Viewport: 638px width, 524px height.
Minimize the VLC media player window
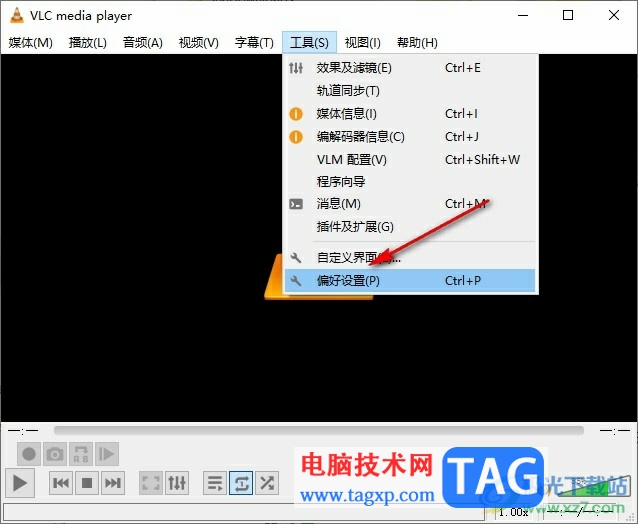pyautogui.click(x=523, y=15)
